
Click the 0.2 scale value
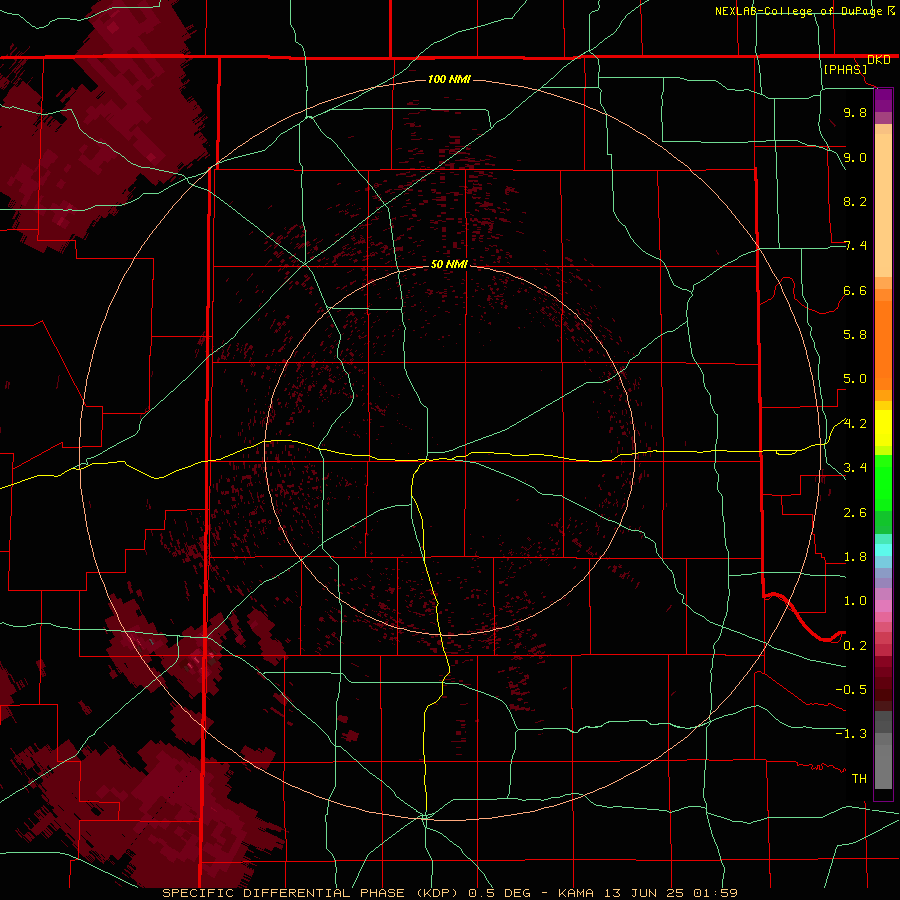855,646
